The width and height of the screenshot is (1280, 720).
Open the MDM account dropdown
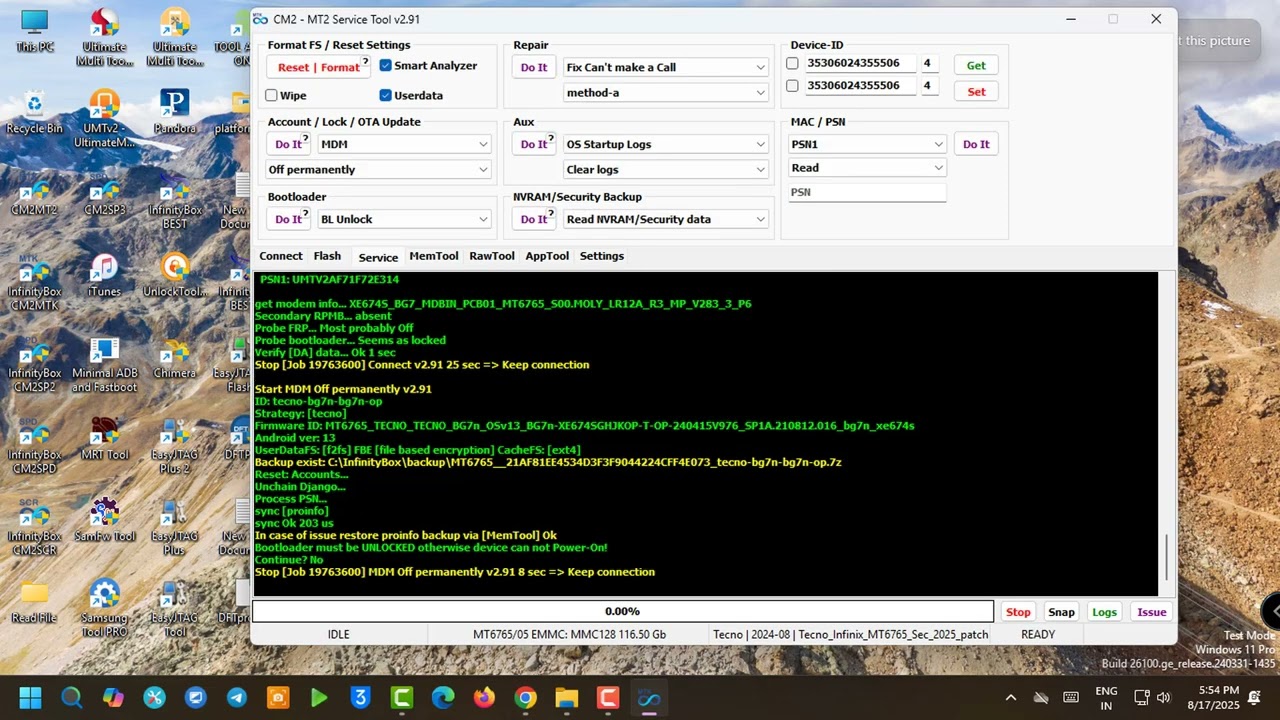tap(404, 144)
